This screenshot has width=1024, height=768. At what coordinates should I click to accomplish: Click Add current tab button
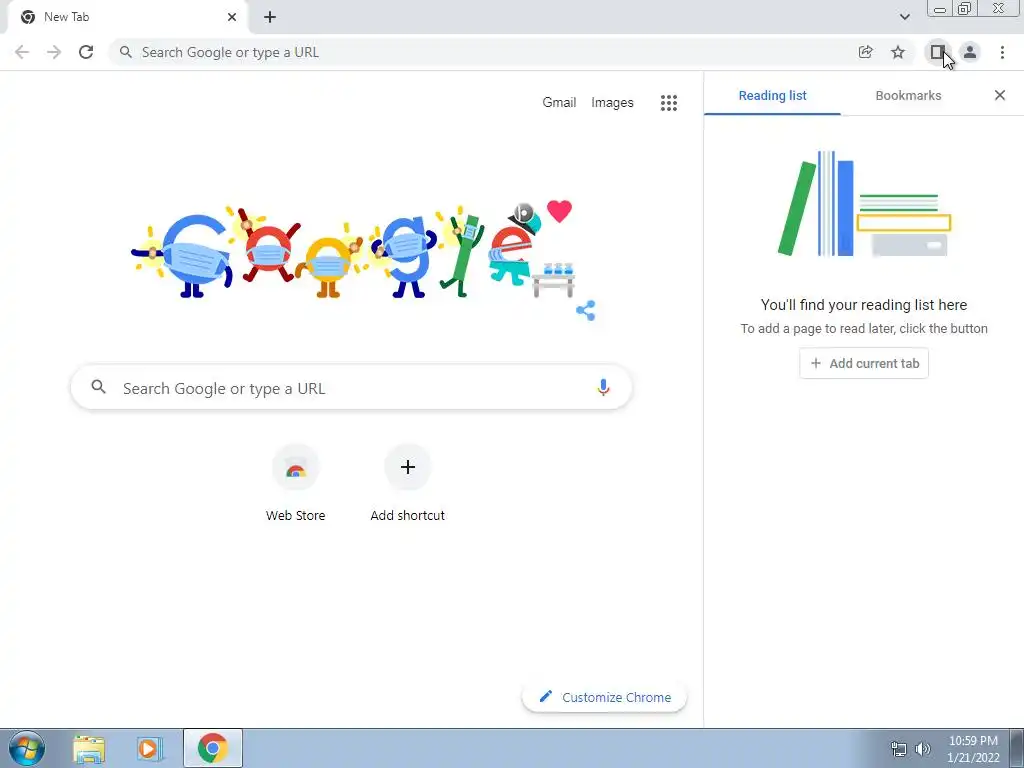(863, 364)
